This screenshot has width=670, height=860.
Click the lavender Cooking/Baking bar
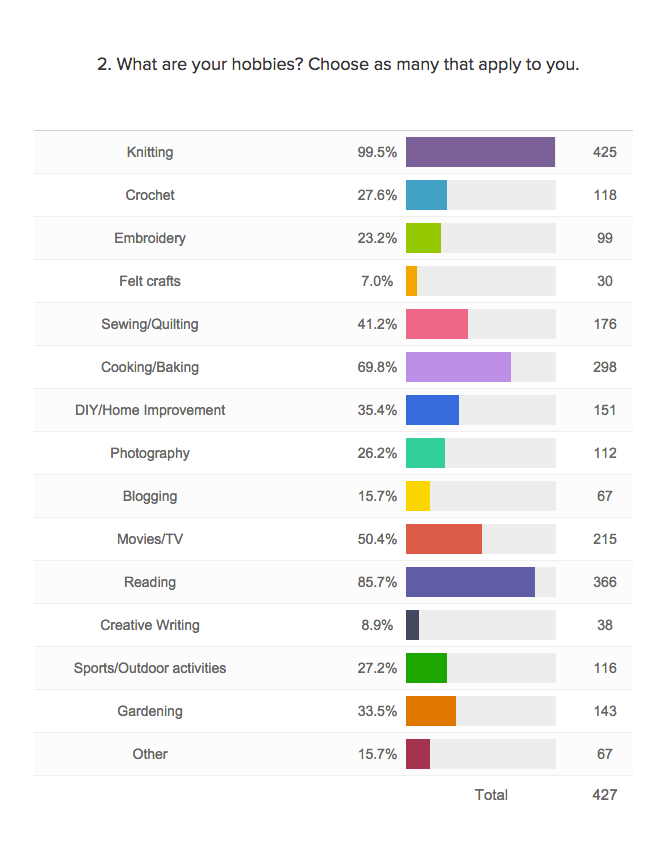(458, 367)
